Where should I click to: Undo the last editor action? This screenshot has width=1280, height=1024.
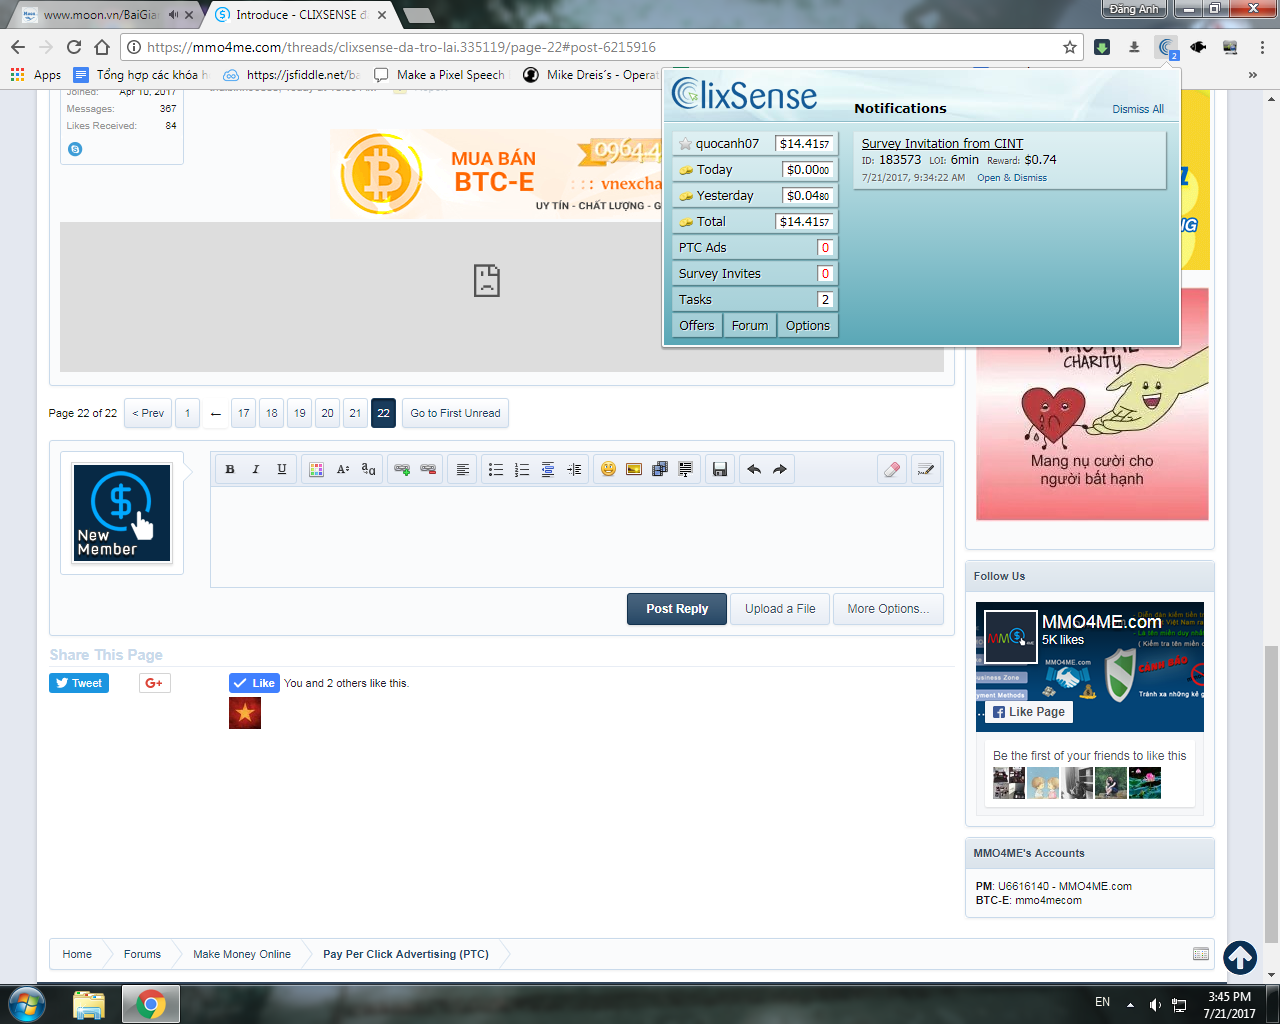[x=754, y=469]
